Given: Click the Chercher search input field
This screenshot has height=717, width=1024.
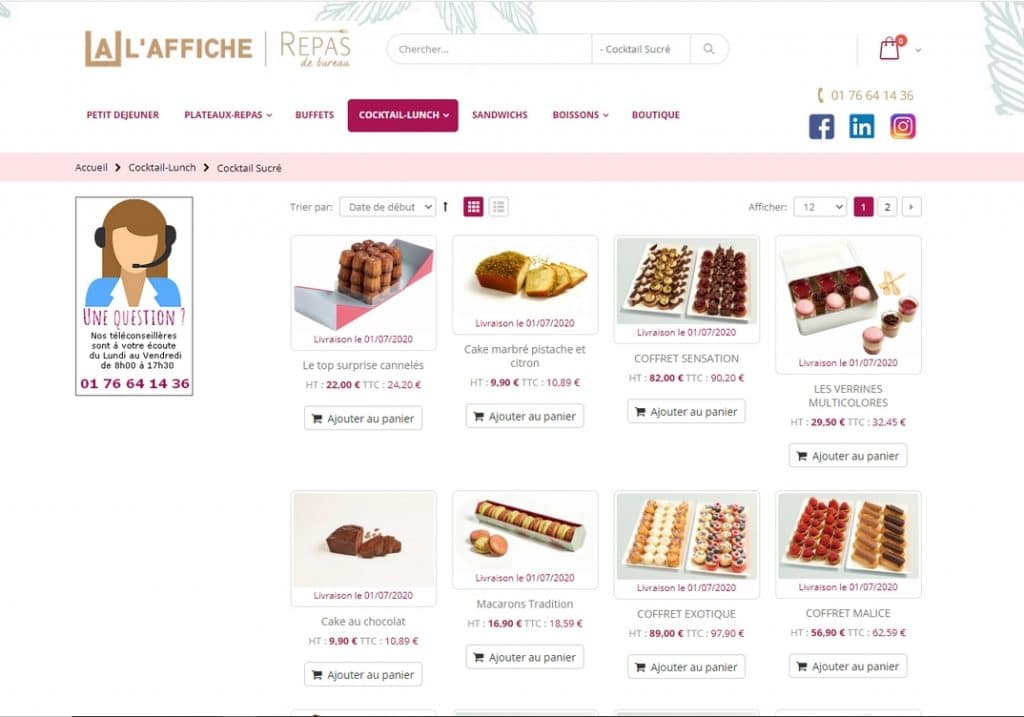Looking at the screenshot, I should coord(489,49).
